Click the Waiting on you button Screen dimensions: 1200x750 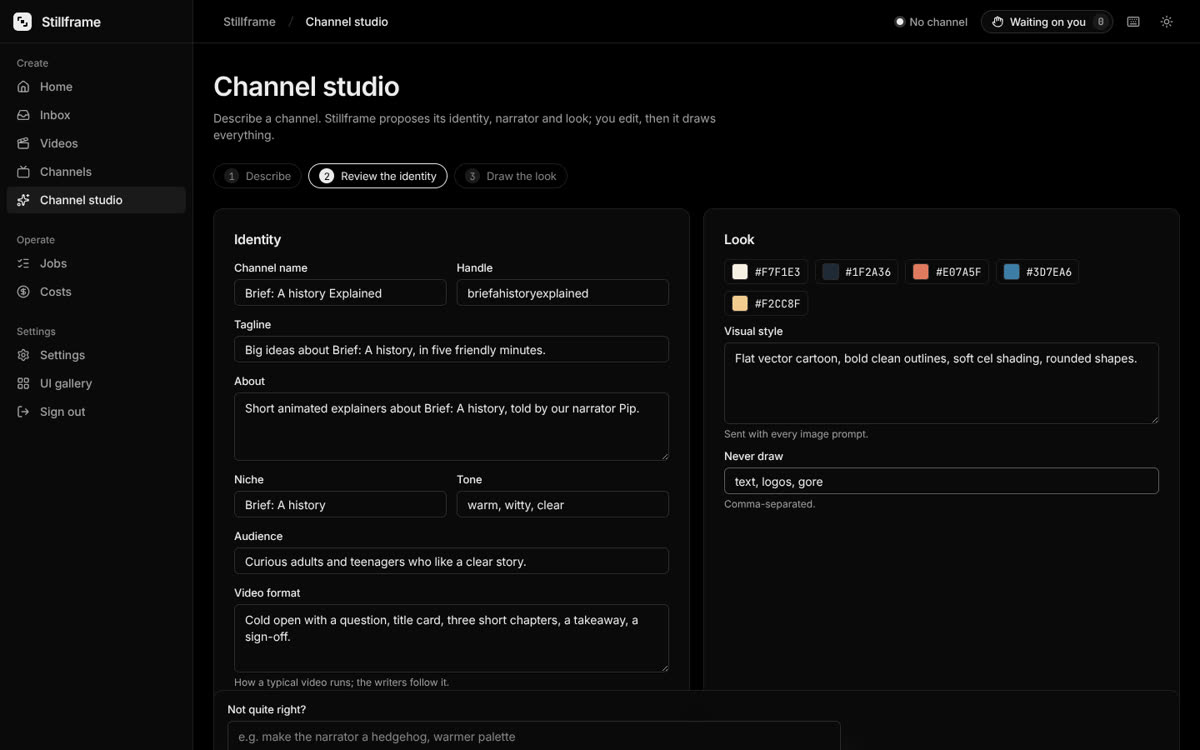coord(1047,22)
